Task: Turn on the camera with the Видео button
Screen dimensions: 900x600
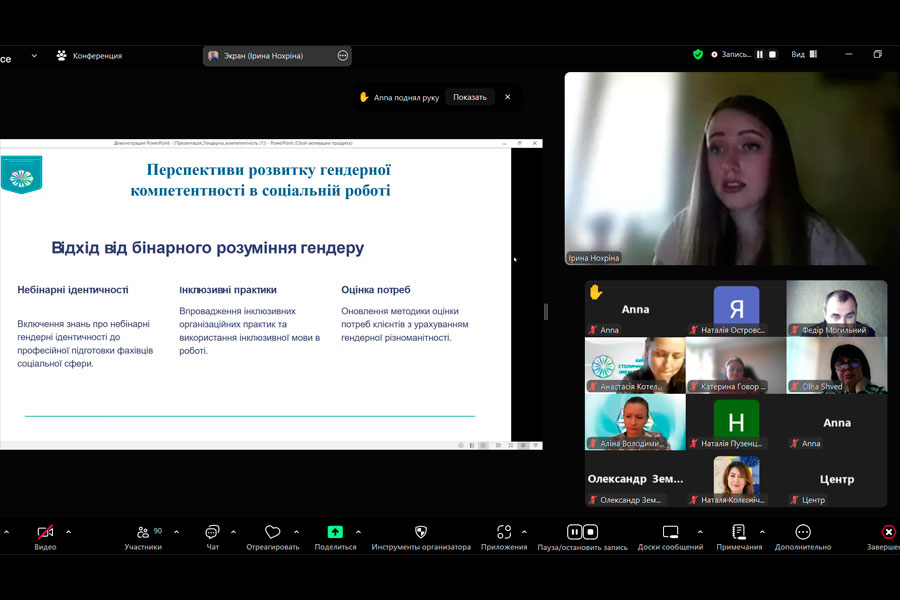Action: click(x=45, y=532)
